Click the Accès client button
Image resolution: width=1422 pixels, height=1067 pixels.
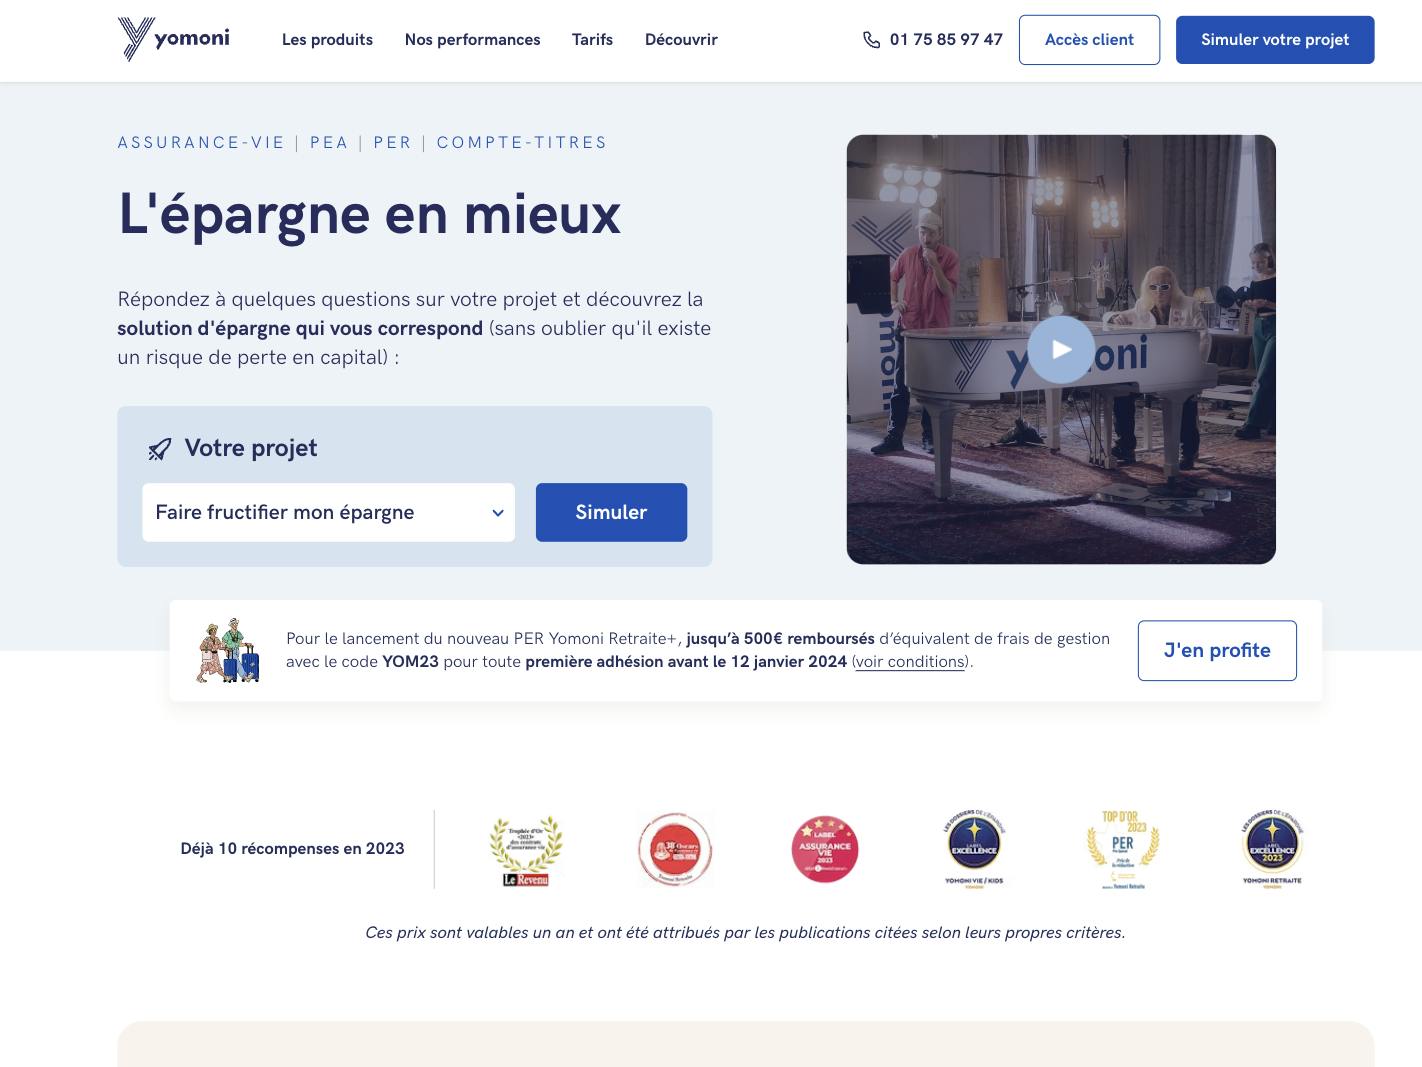(1089, 40)
